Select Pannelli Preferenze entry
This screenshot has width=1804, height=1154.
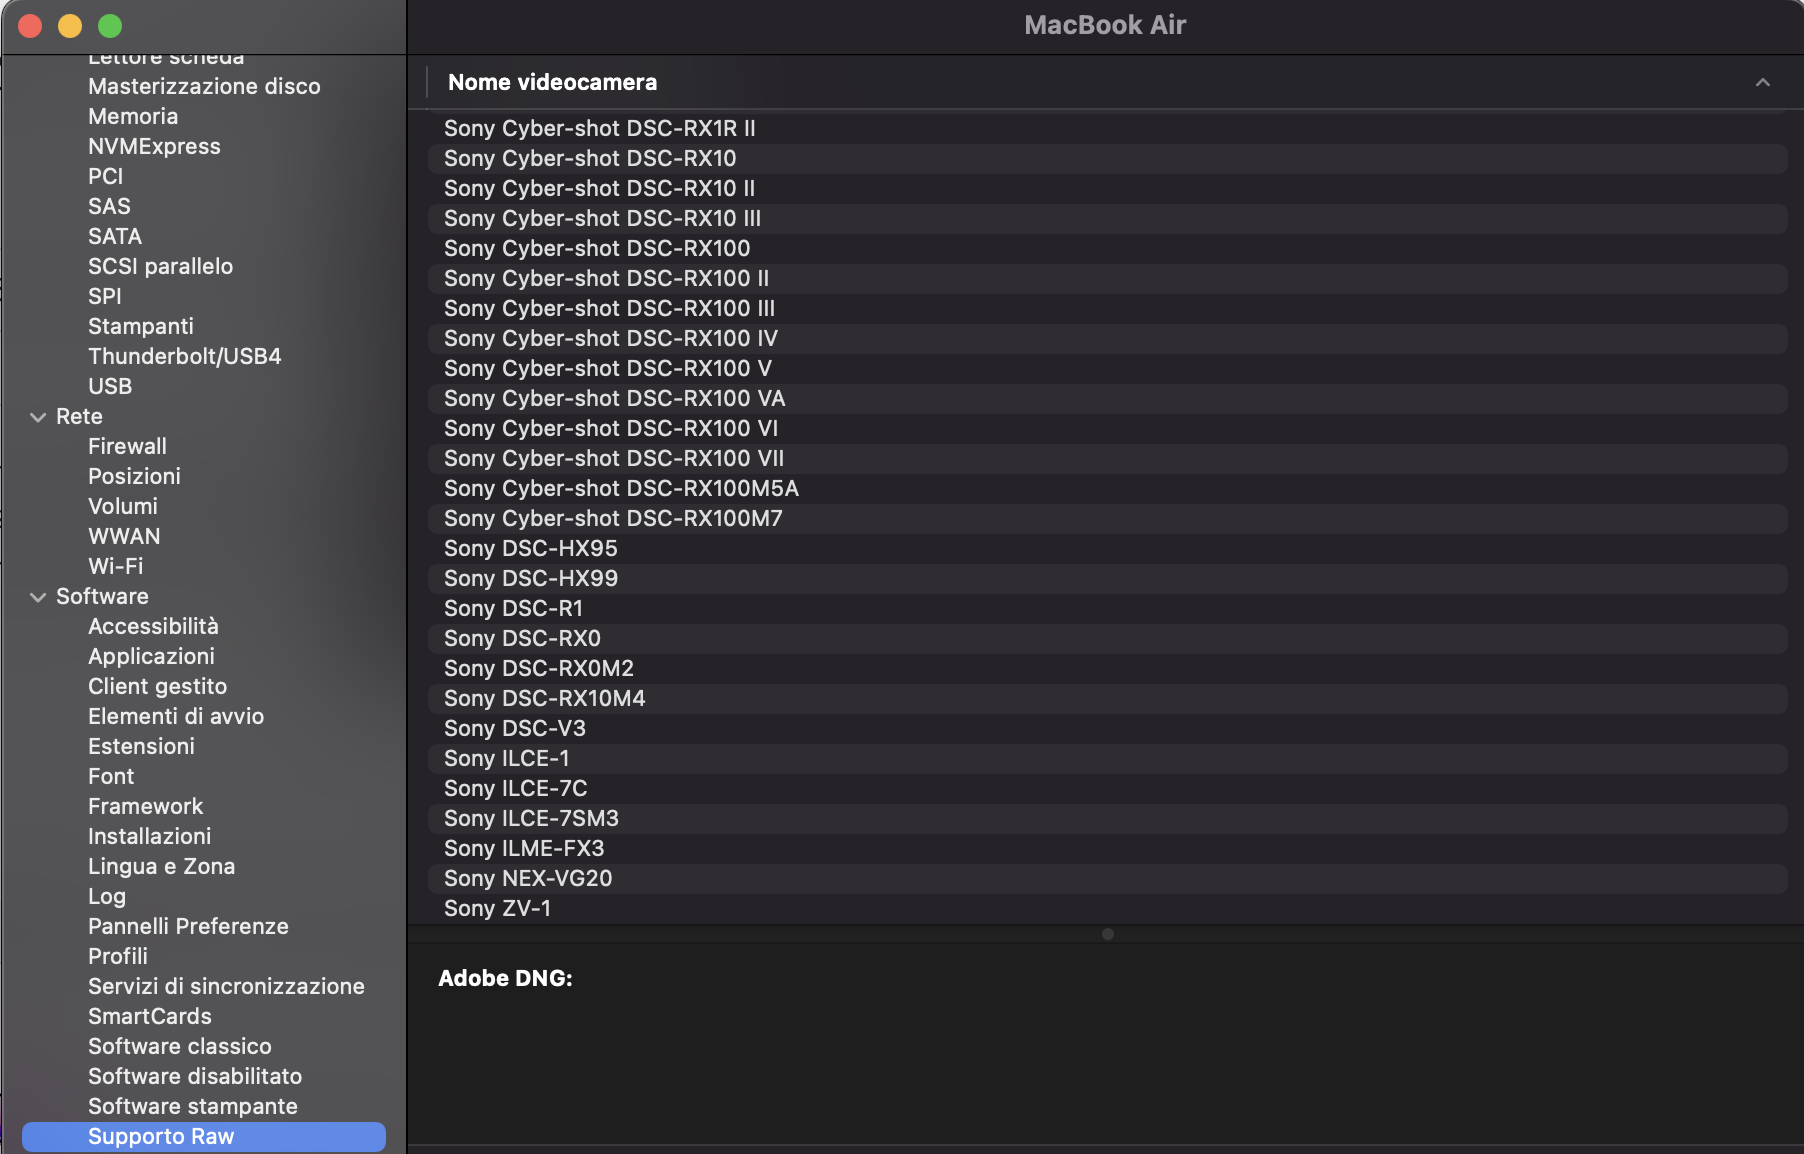coord(188,927)
